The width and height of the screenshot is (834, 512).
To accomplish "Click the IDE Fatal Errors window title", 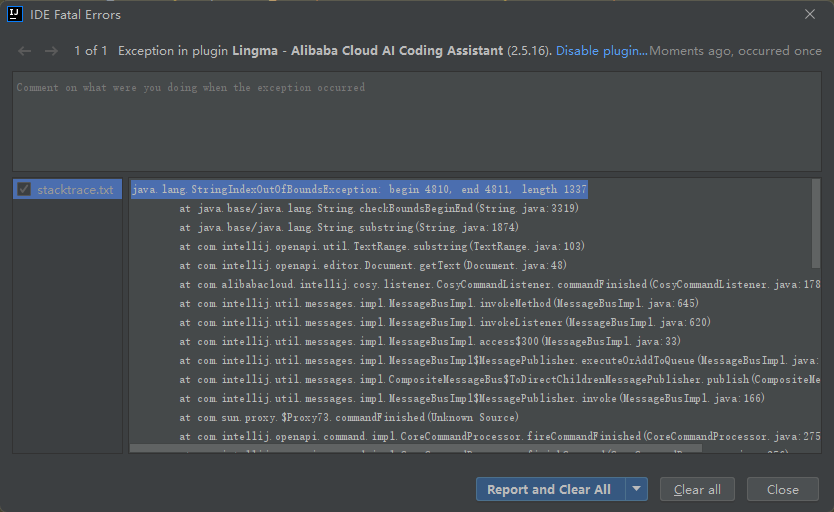I will [76, 14].
